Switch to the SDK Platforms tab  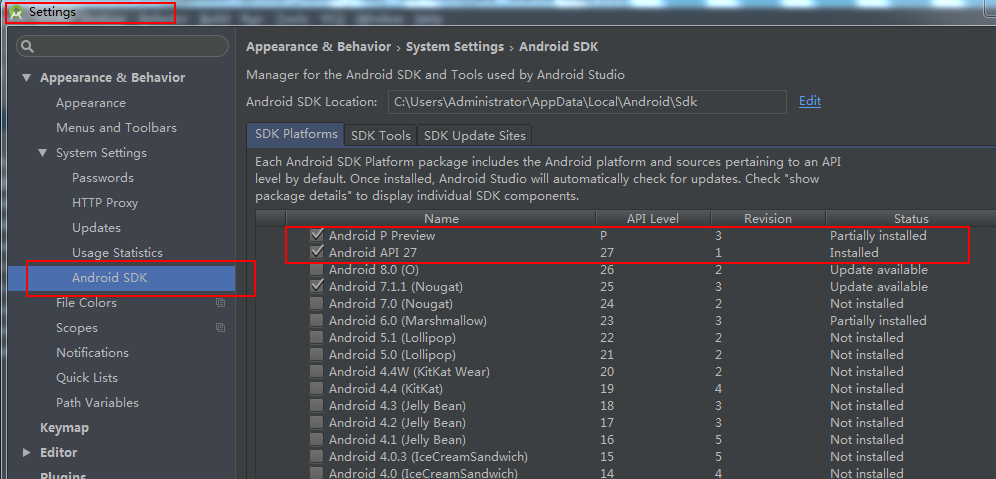295,135
